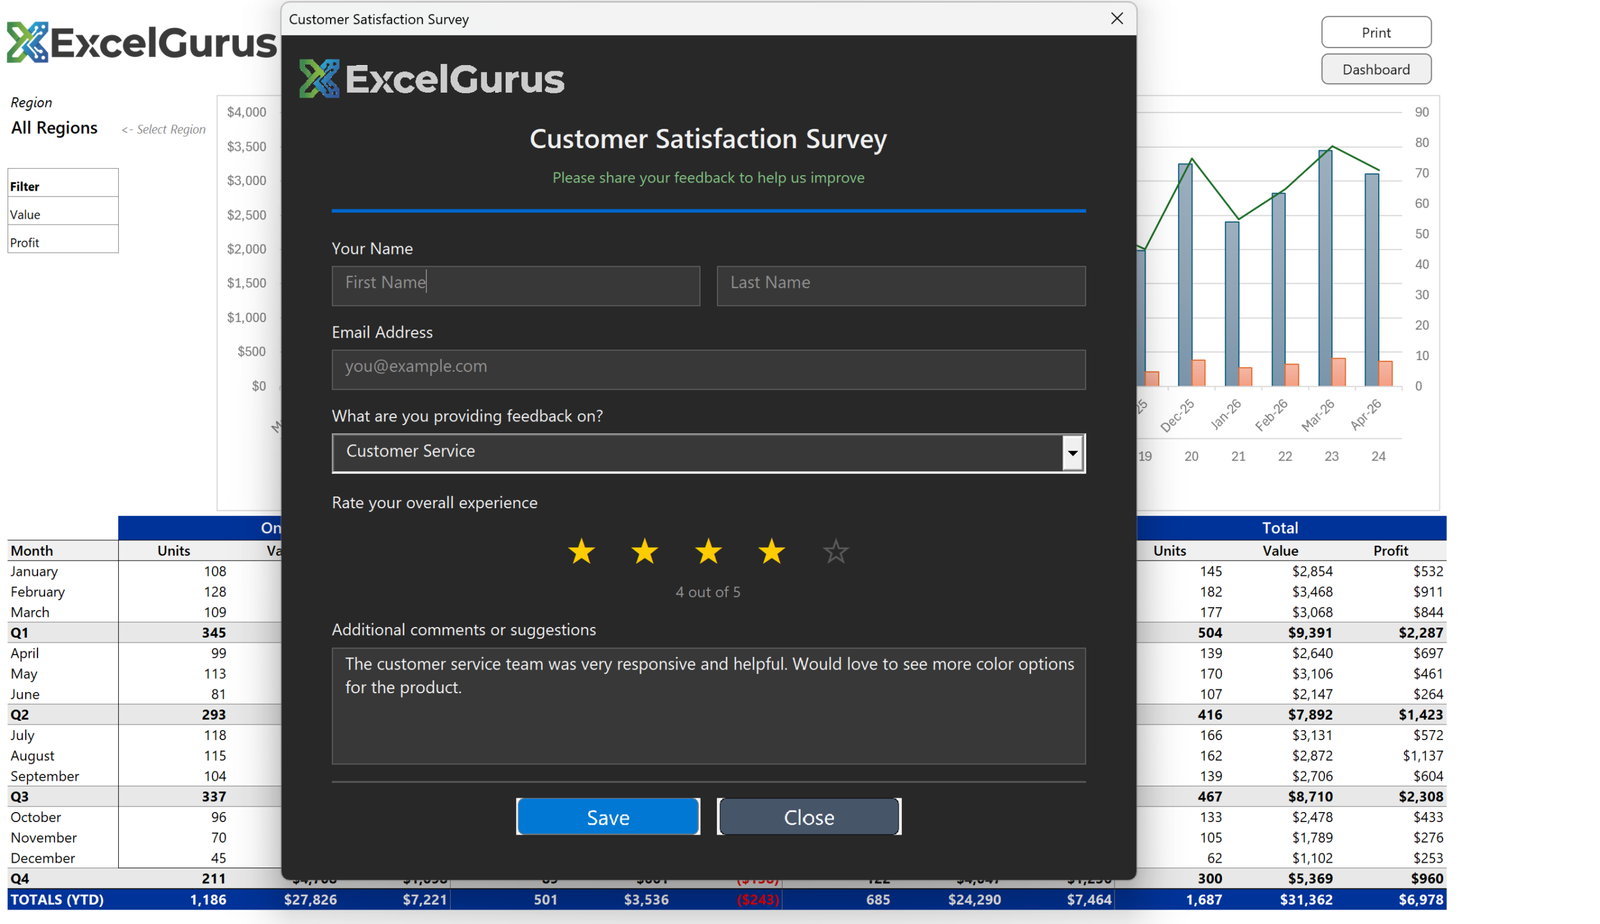1600x924 pixels.
Task: Click the Save button to submit feedback
Action: (x=607, y=816)
